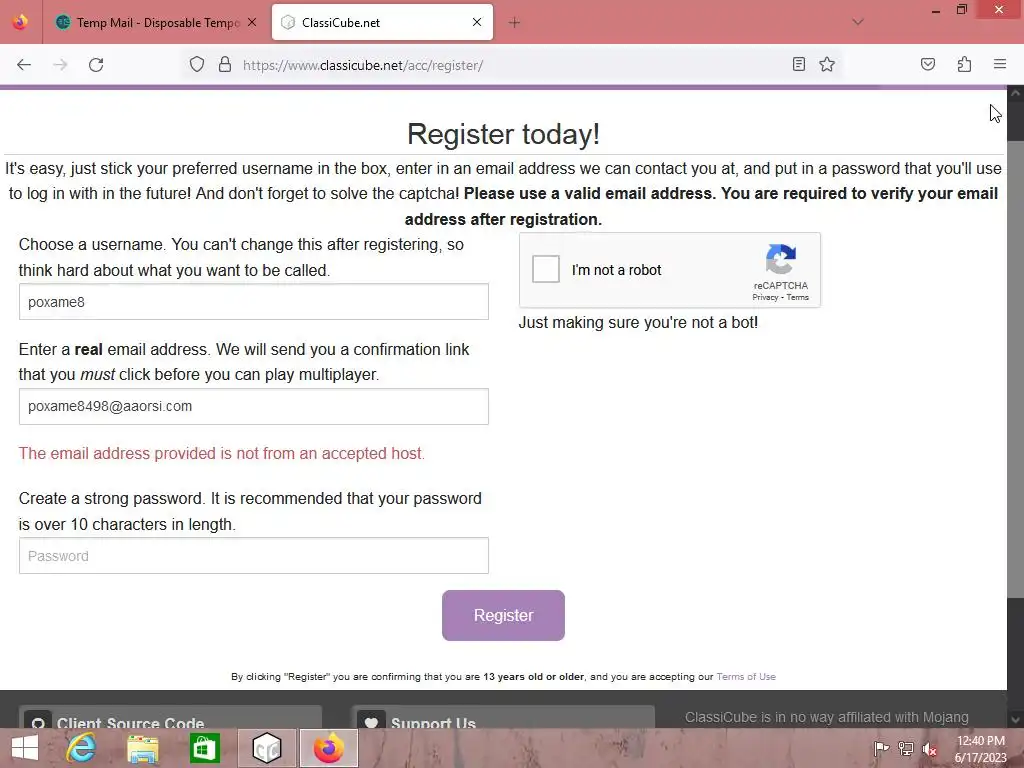Image resolution: width=1024 pixels, height=768 pixels.
Task: Open the list all tabs chevron
Action: [857, 22]
